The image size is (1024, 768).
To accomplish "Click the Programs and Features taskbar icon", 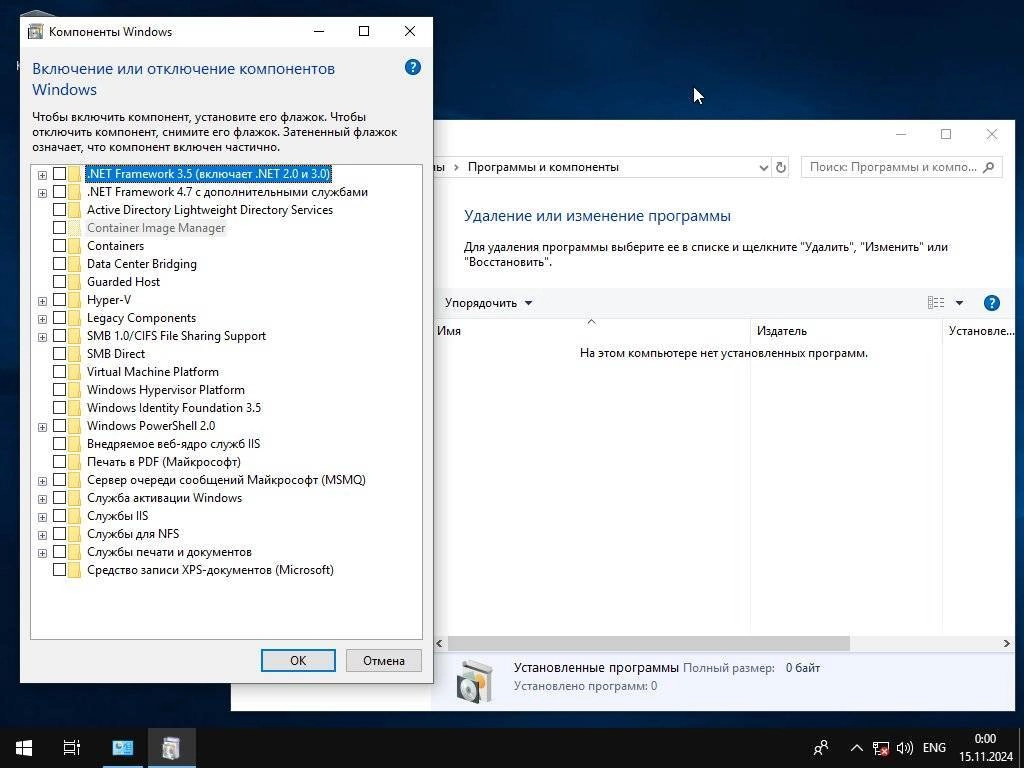I will (171, 748).
